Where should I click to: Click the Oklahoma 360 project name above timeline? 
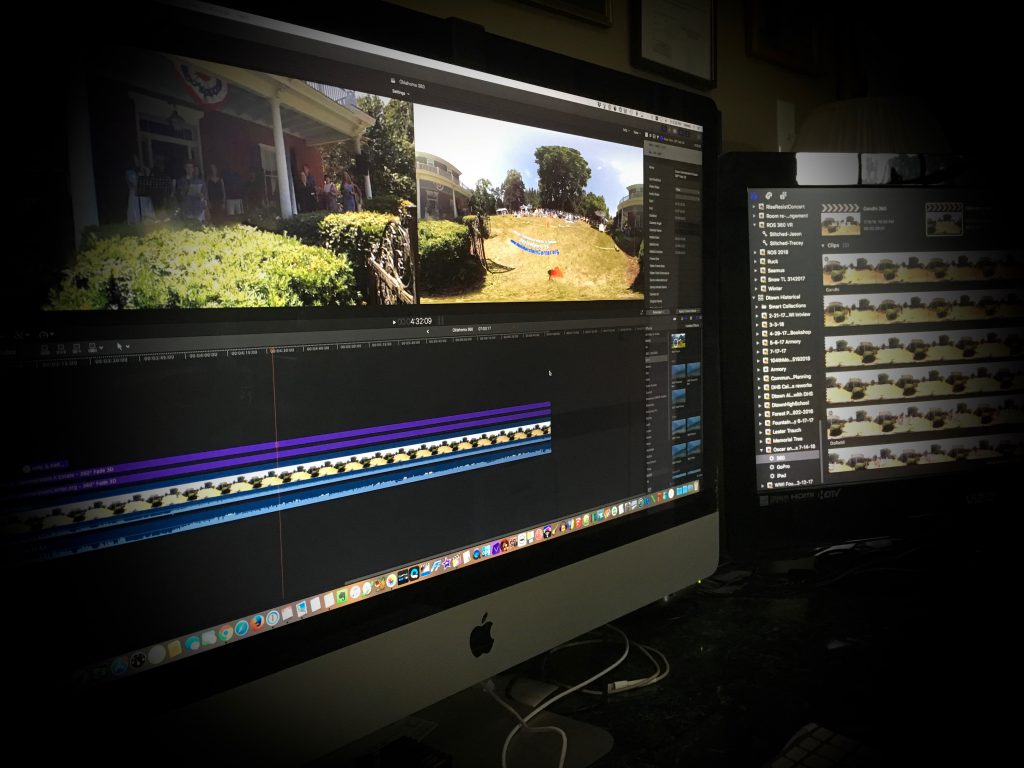462,329
